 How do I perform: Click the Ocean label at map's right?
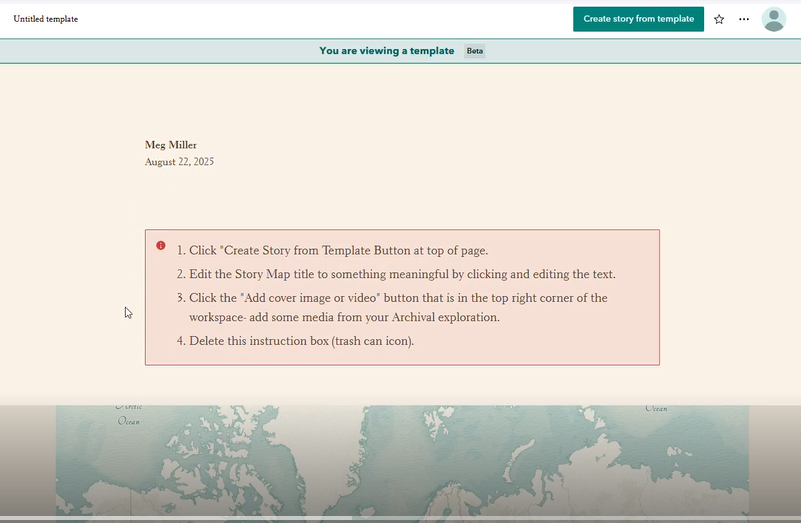coord(656,409)
